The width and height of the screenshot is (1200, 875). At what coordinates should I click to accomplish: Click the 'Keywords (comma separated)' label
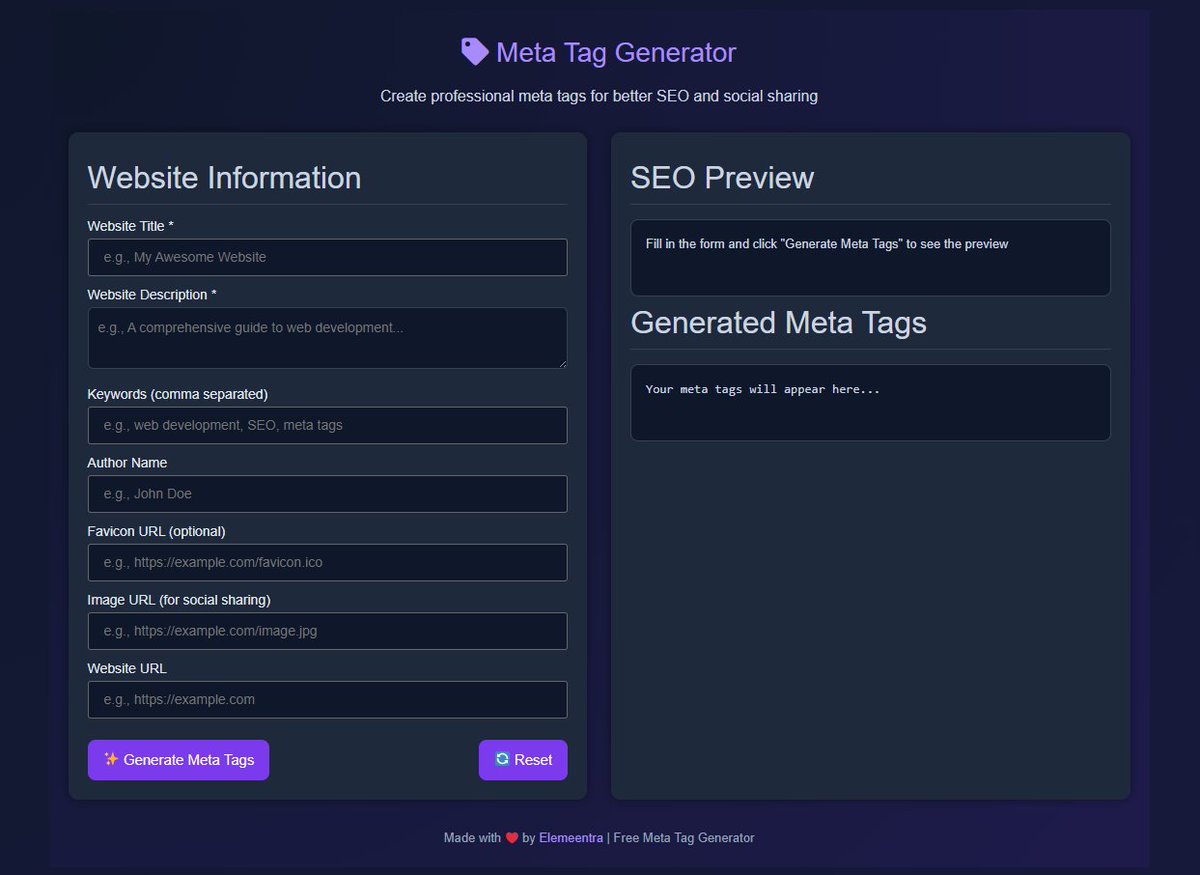[x=178, y=394]
